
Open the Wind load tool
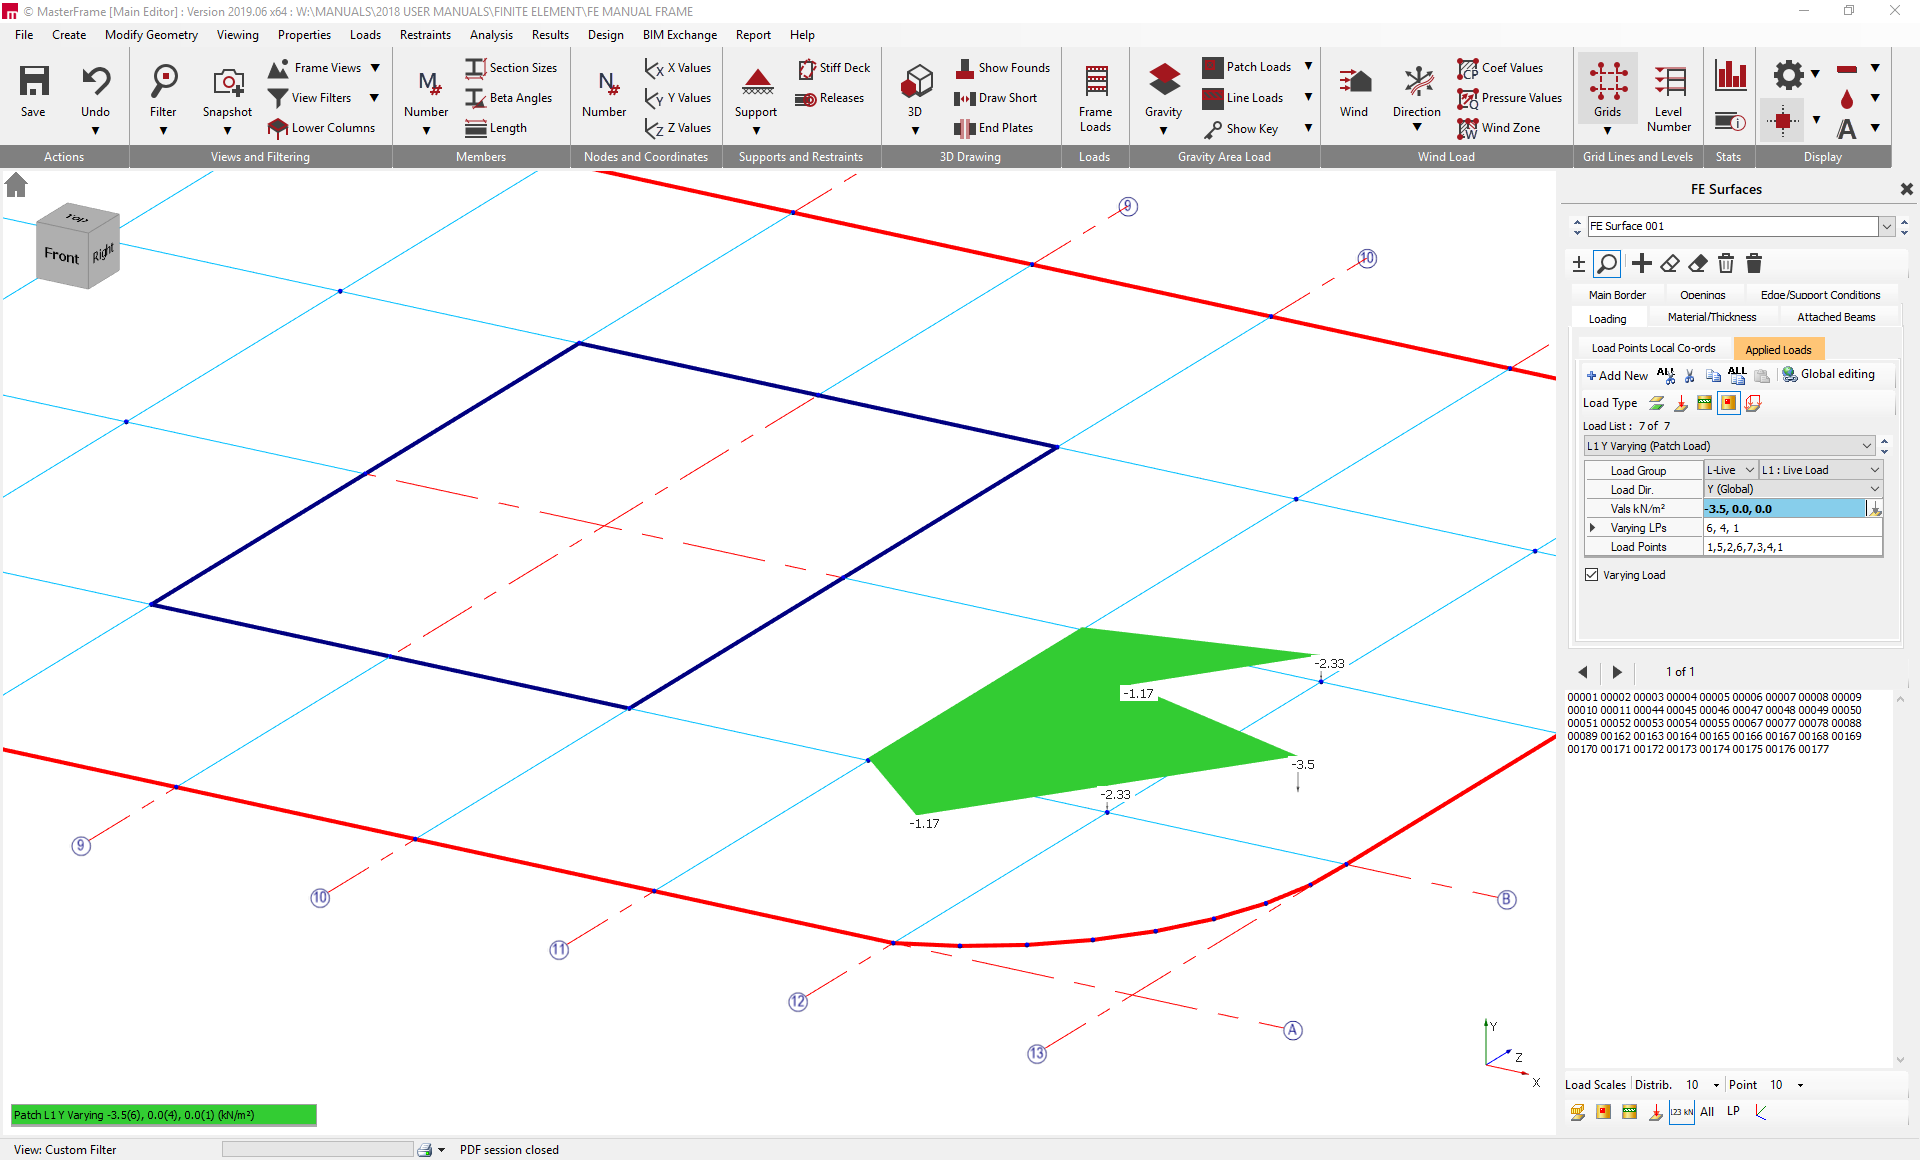1353,82
